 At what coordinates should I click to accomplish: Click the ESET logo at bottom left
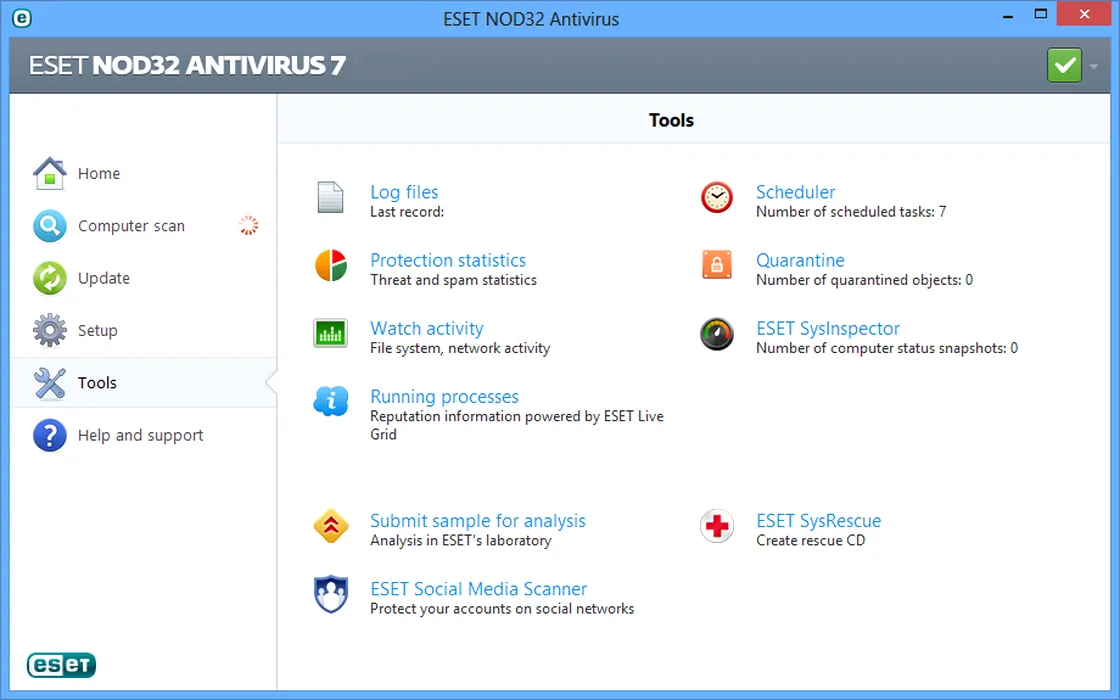(61, 665)
